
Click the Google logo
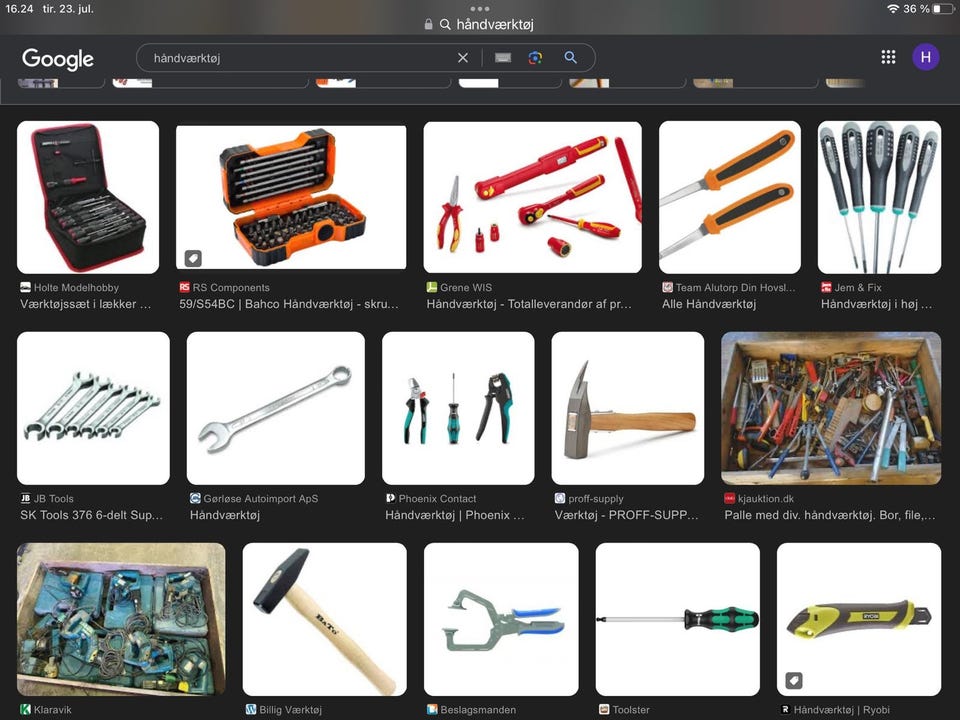click(58, 58)
